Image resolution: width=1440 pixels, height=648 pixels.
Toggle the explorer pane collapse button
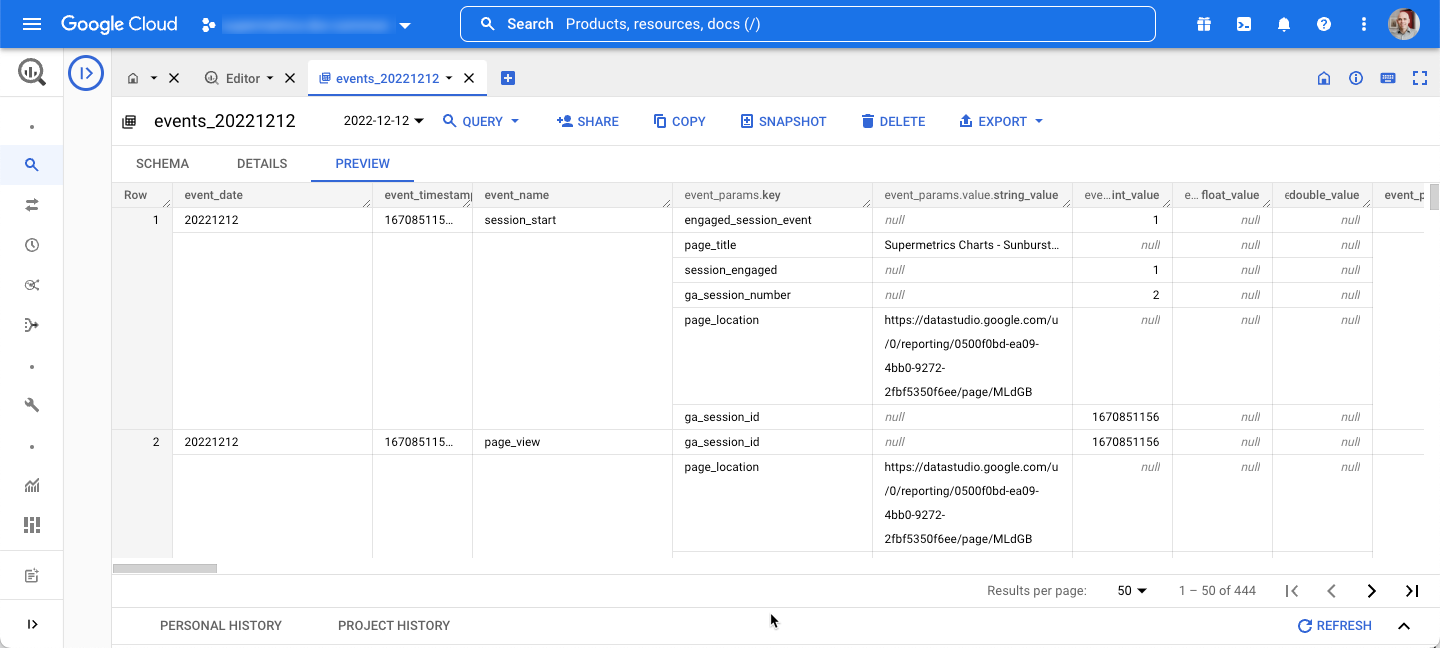pos(86,73)
